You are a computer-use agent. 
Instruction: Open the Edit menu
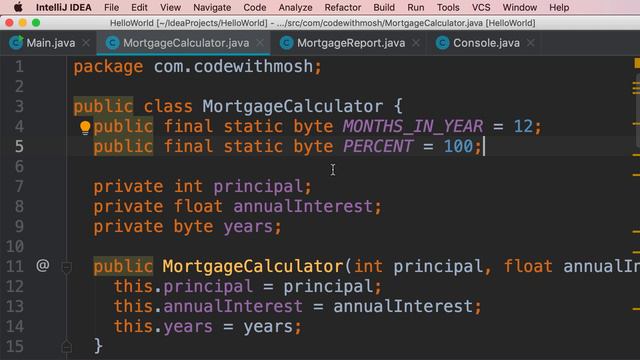tap(139, 7)
